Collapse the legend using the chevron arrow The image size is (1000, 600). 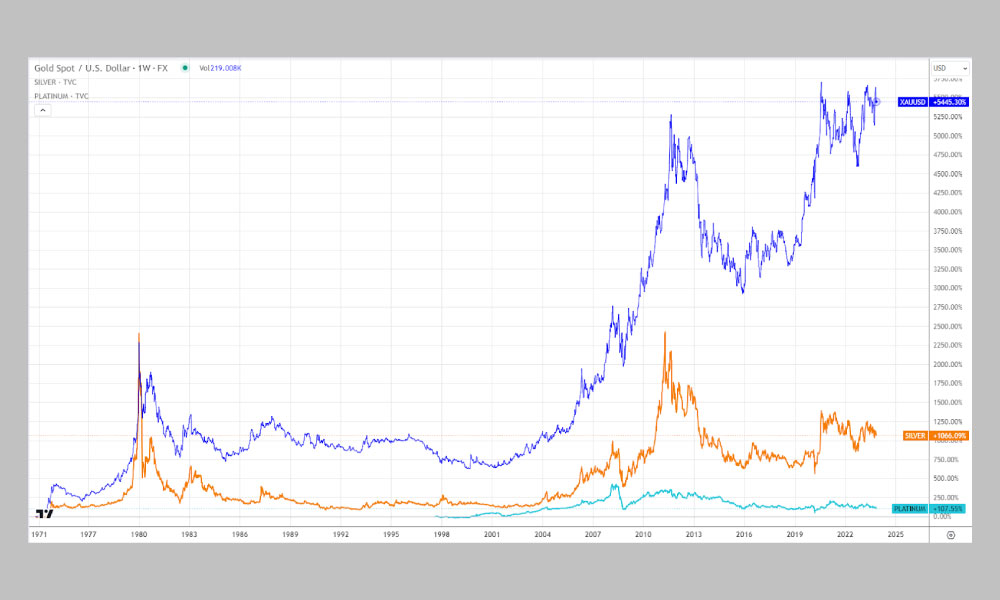coord(41,110)
